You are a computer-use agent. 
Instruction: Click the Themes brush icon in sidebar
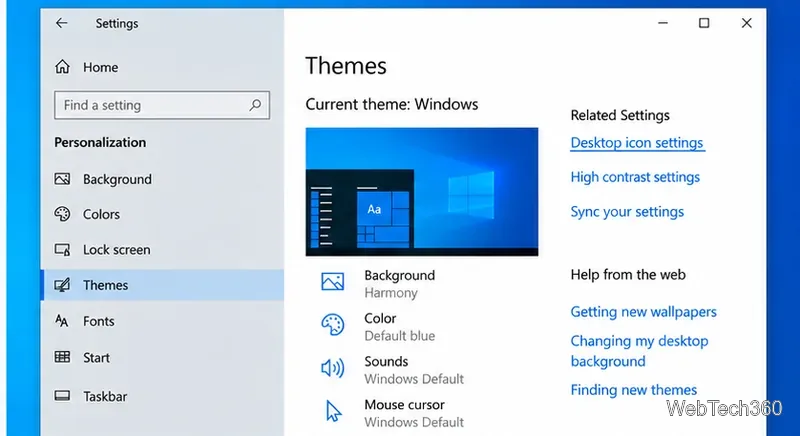(x=62, y=285)
